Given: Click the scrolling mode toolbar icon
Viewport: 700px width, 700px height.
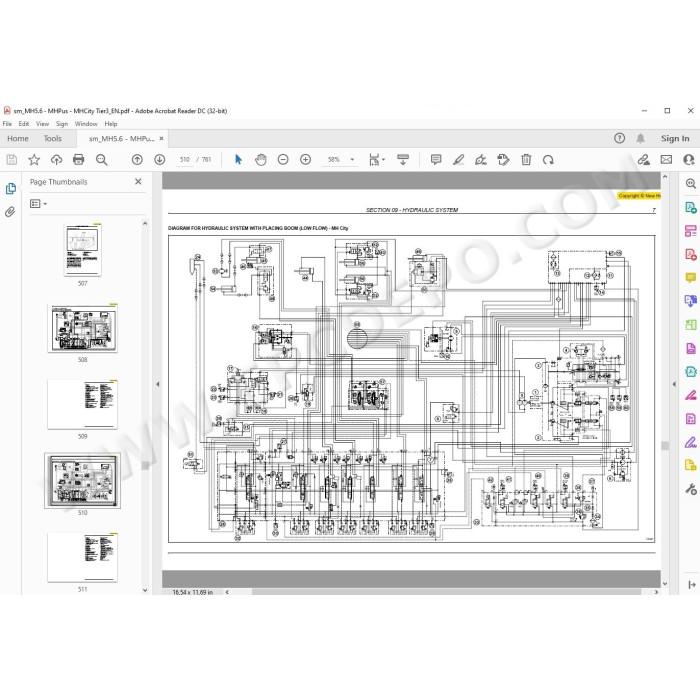Looking at the screenshot, I should tap(403, 160).
